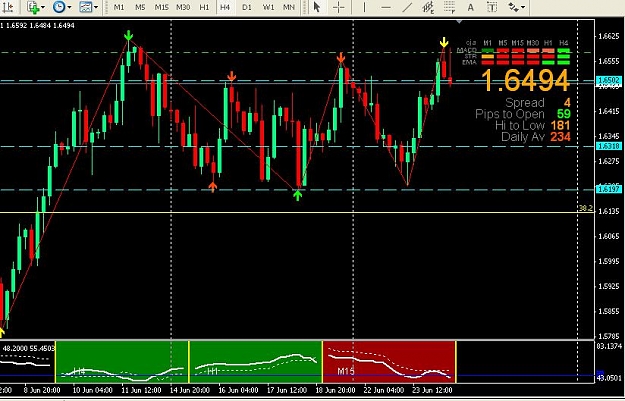Screen dimensions: 625x401
Task: Click the Spread value 4
Action: (x=567, y=103)
